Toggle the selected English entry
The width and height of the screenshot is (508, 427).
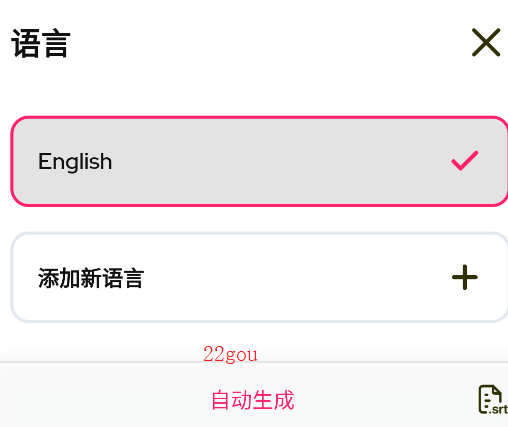pyautogui.click(x=260, y=161)
